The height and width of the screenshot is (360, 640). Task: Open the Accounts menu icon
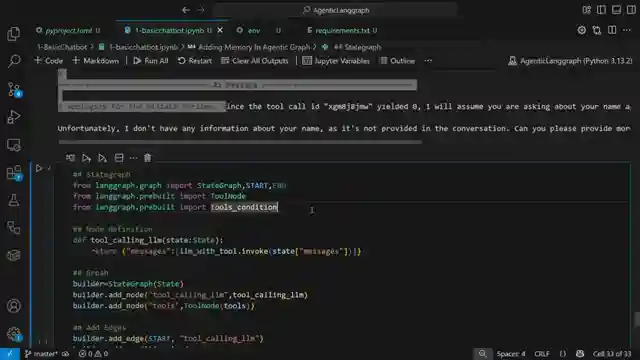click(13, 306)
